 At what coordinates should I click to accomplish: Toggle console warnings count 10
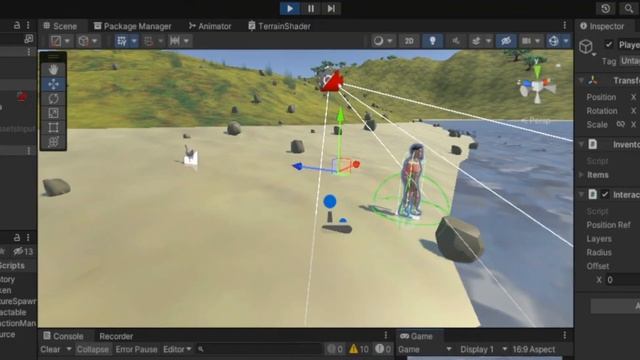coord(359,349)
